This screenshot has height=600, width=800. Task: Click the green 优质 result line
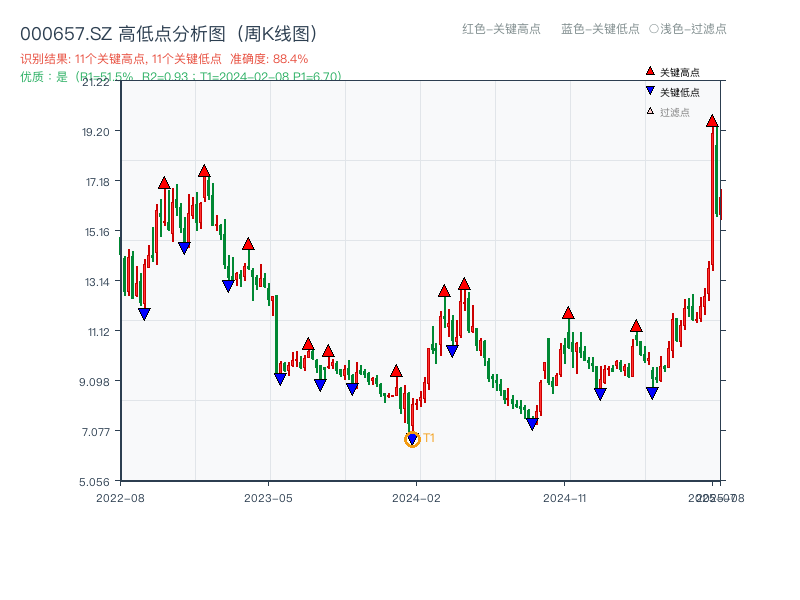click(181, 77)
